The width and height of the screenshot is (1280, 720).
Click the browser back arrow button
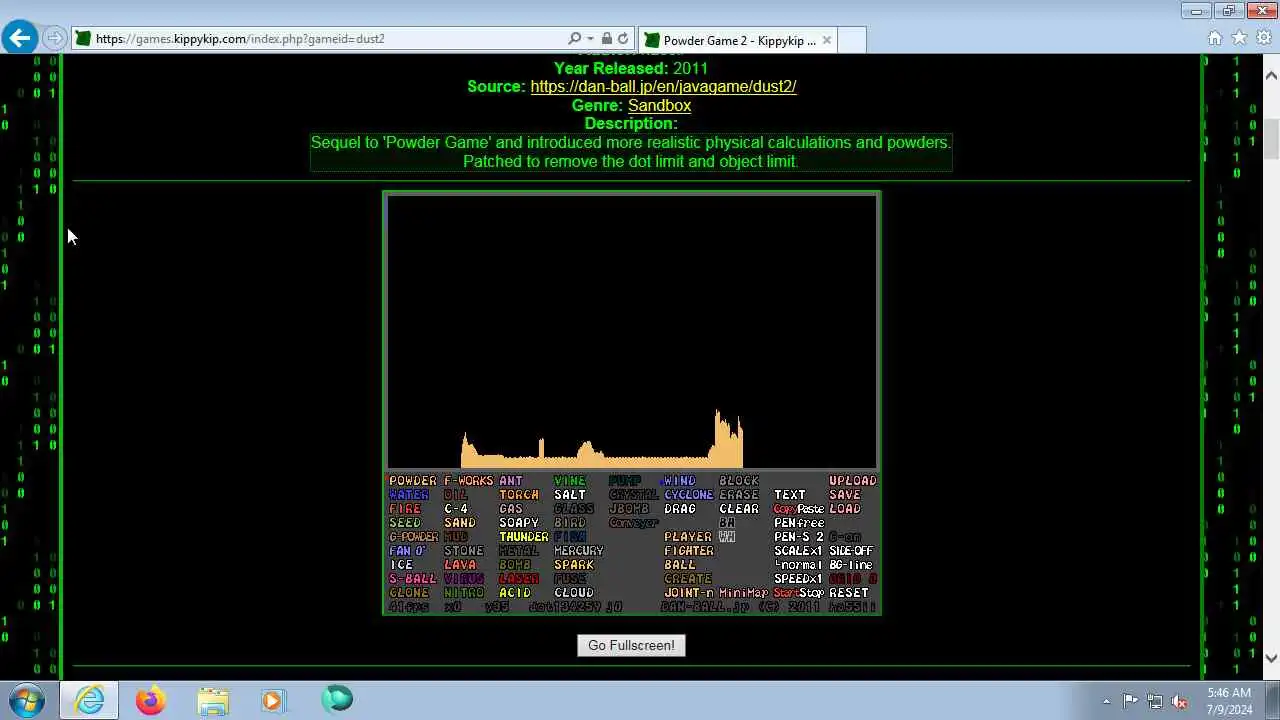[x=20, y=39]
